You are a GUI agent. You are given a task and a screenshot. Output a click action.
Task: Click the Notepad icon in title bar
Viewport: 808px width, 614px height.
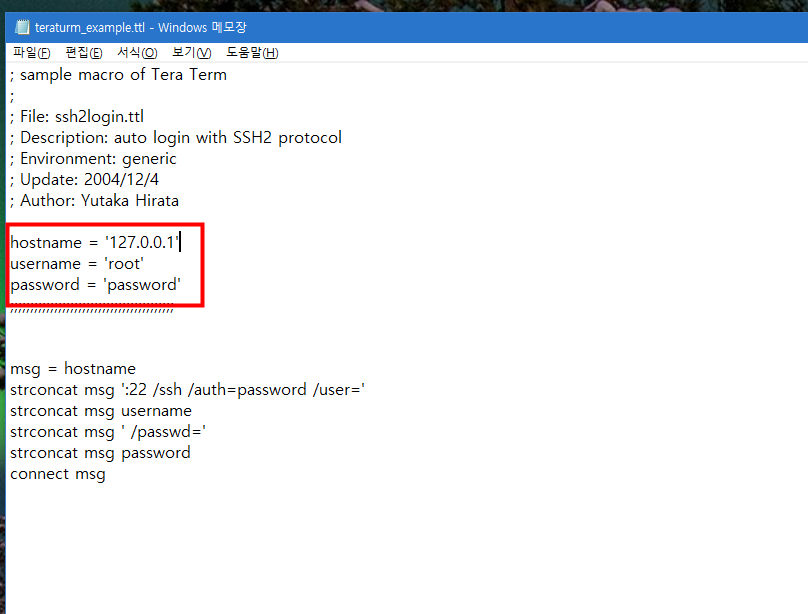22,27
